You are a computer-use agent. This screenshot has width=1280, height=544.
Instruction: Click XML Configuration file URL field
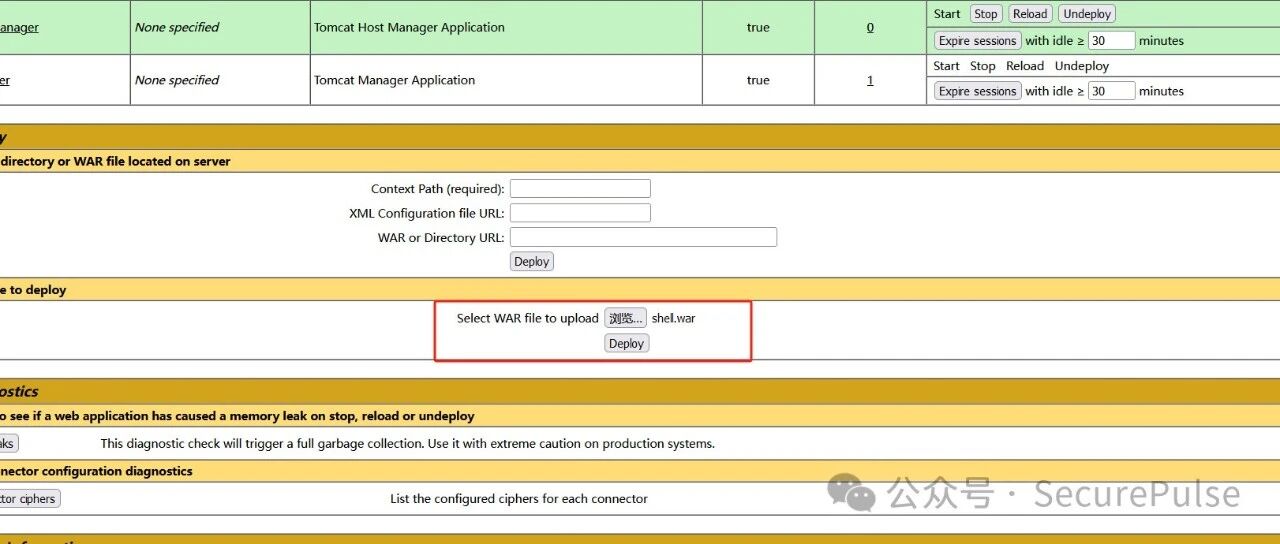click(580, 213)
